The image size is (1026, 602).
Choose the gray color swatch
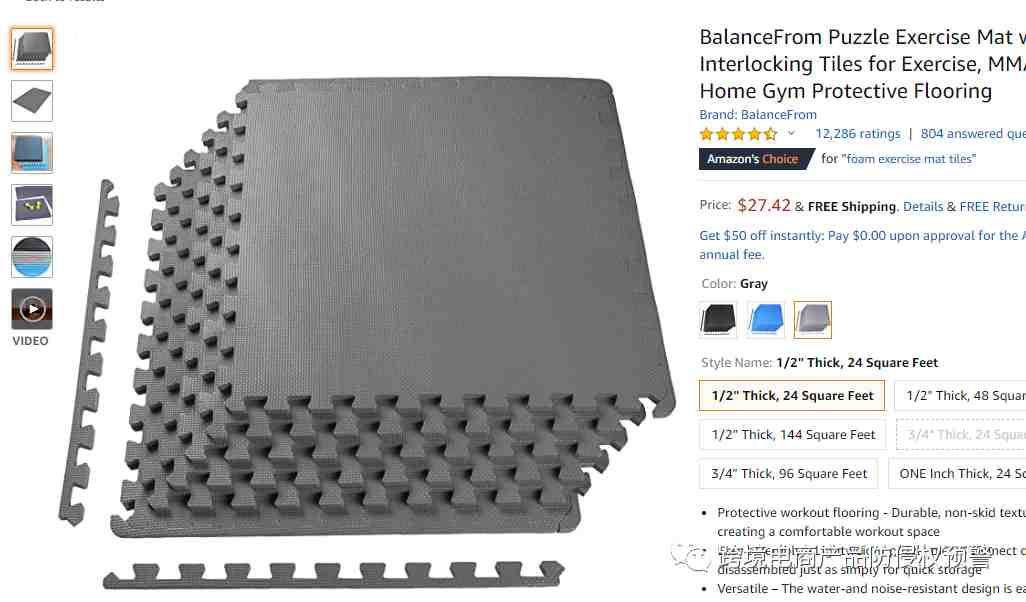click(813, 320)
